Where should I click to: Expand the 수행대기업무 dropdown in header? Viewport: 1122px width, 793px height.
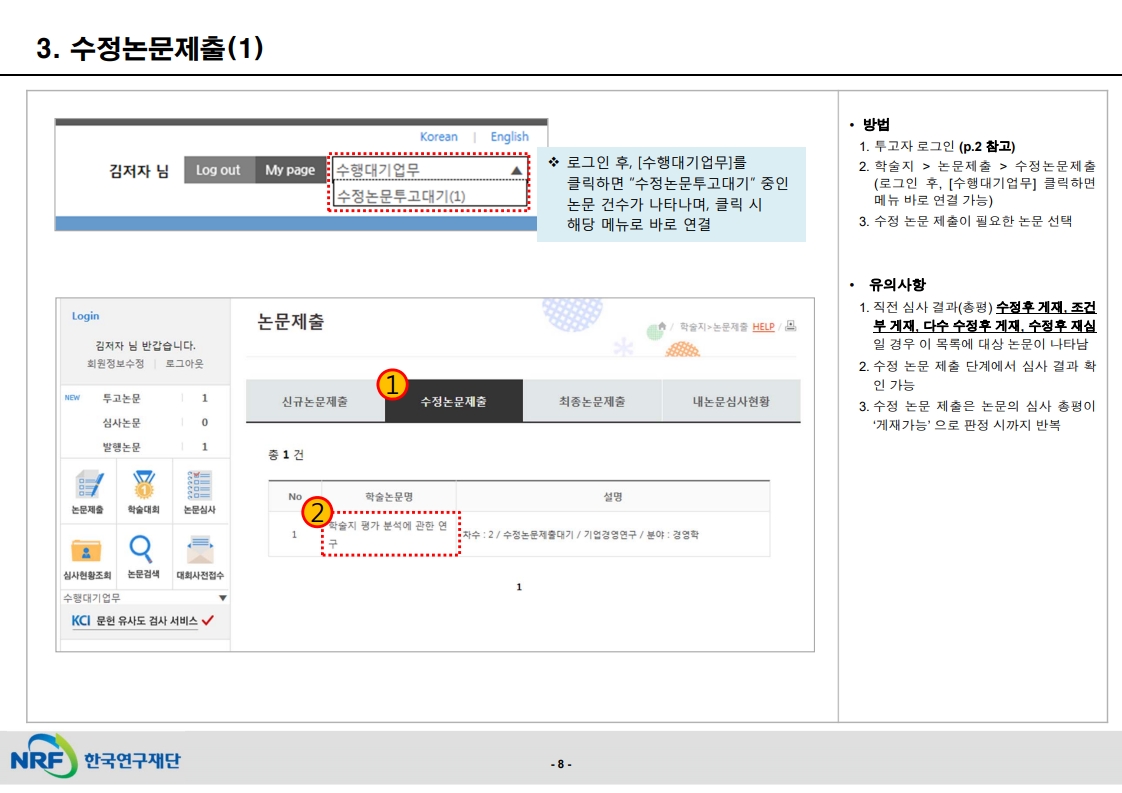pyautogui.click(x=429, y=170)
